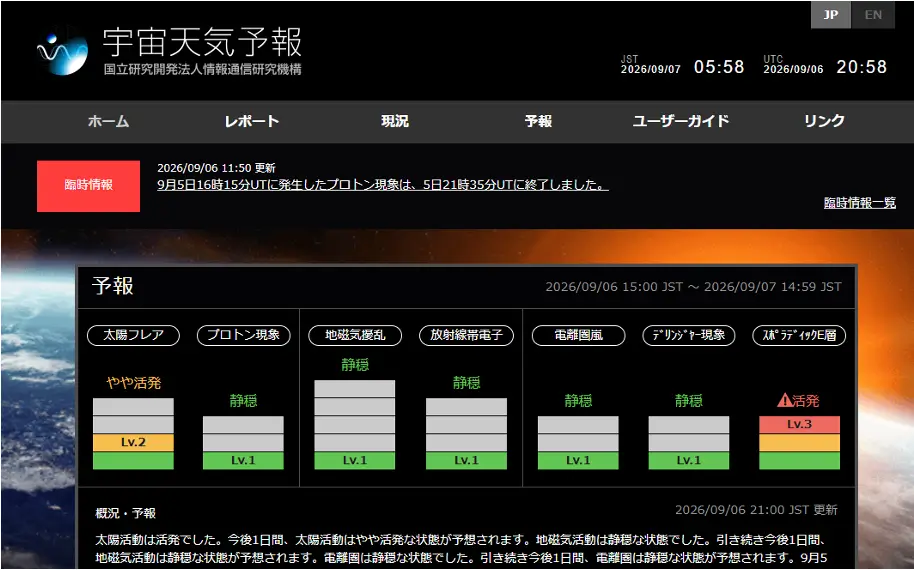Select the 電離圏嵐 label button
Viewport: 914px width, 570px height.
tap(578, 335)
